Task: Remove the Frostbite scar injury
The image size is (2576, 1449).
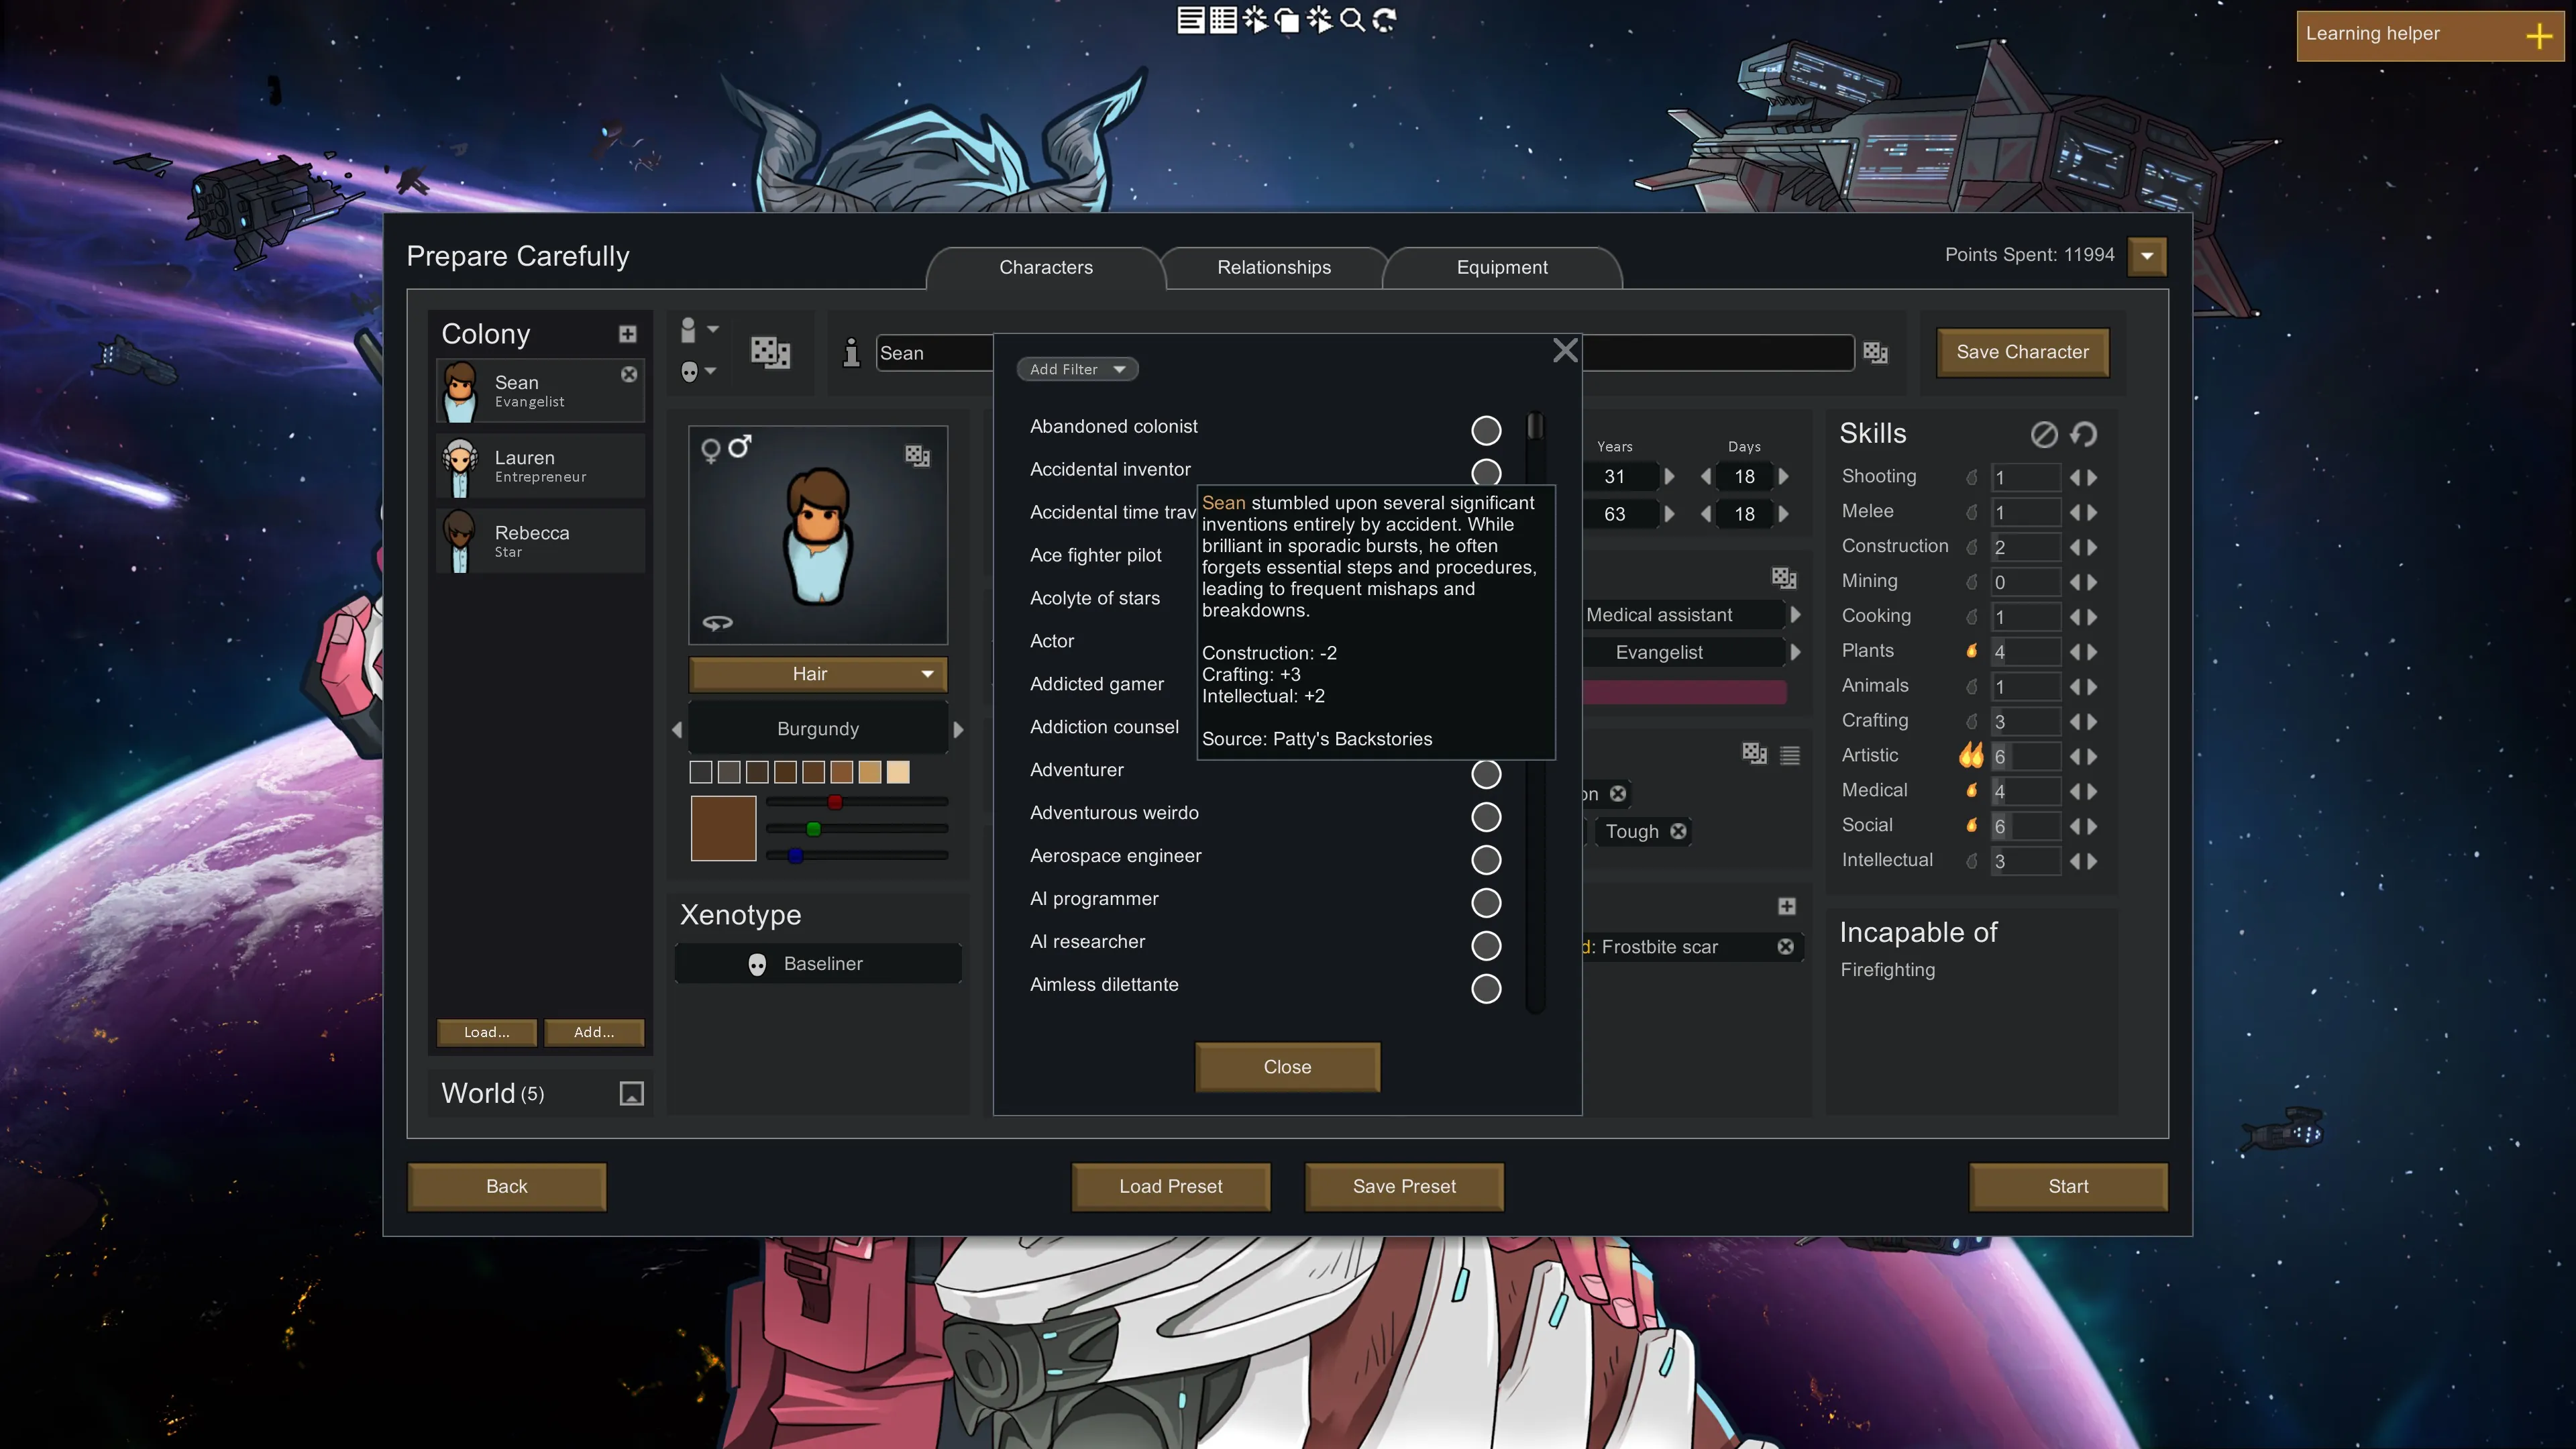Action: tap(1785, 946)
